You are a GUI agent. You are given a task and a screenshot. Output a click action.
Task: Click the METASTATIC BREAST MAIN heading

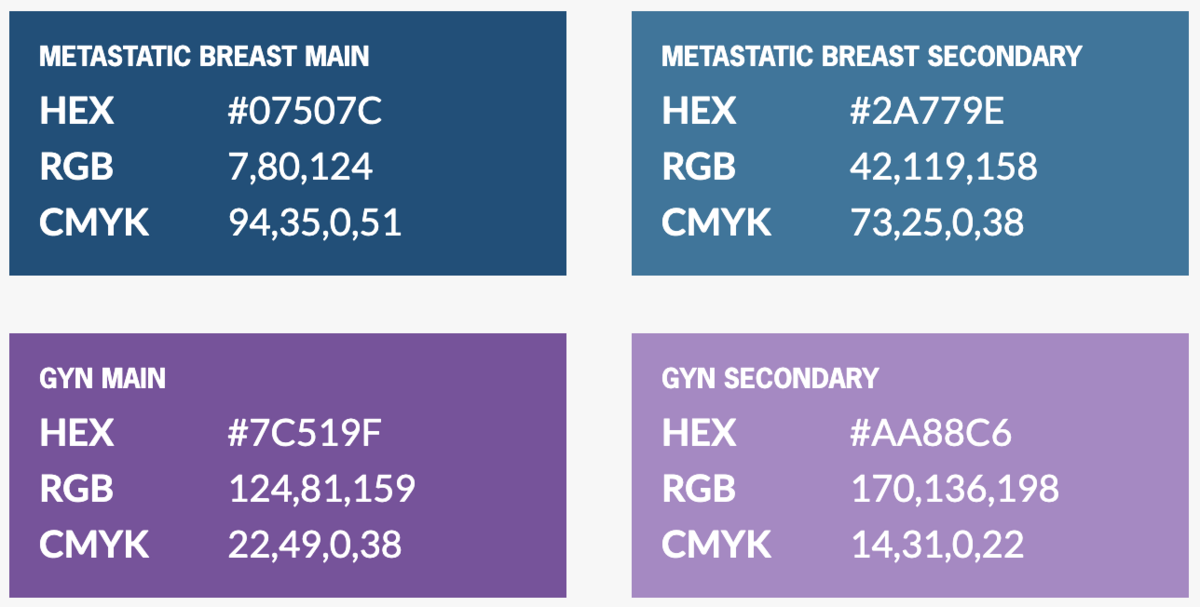(x=204, y=56)
